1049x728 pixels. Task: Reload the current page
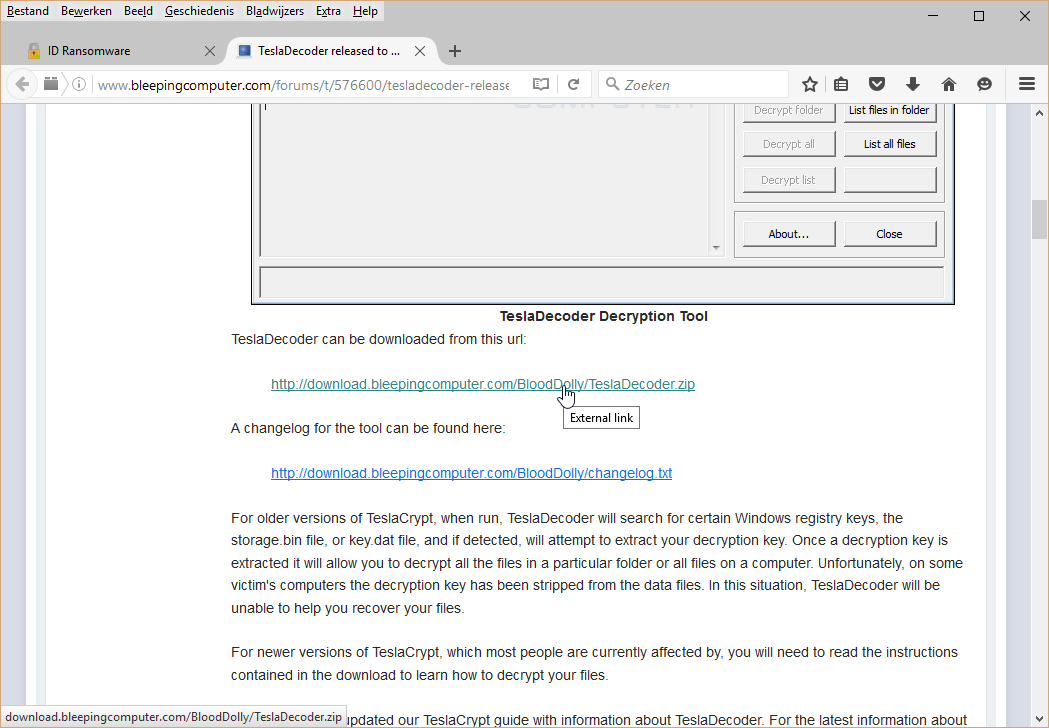coord(574,85)
